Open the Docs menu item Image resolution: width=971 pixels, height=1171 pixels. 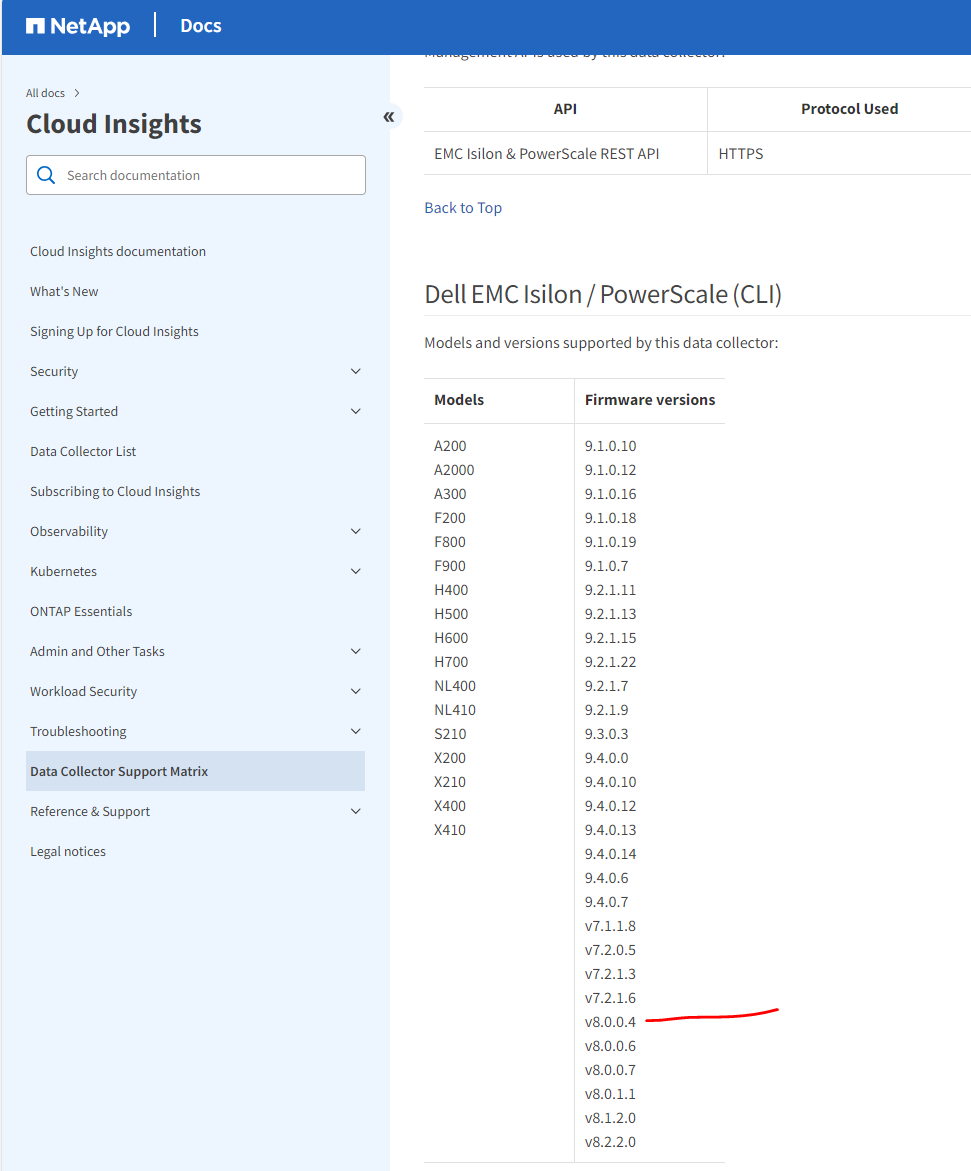coord(200,26)
